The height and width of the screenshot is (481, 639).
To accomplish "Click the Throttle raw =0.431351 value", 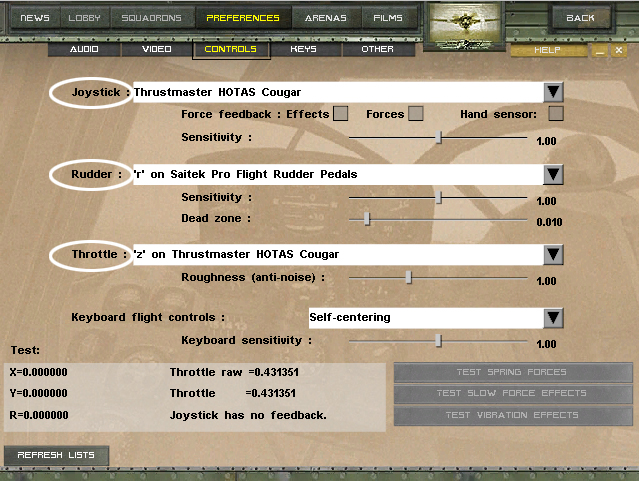I will [234, 372].
